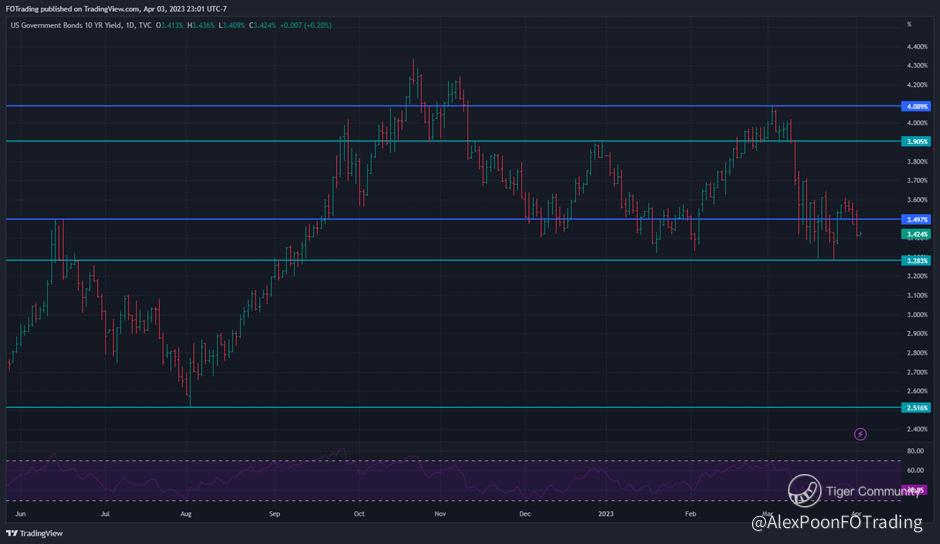Click the Nov label on time axis
This screenshot has height=544, width=940.
click(440, 514)
